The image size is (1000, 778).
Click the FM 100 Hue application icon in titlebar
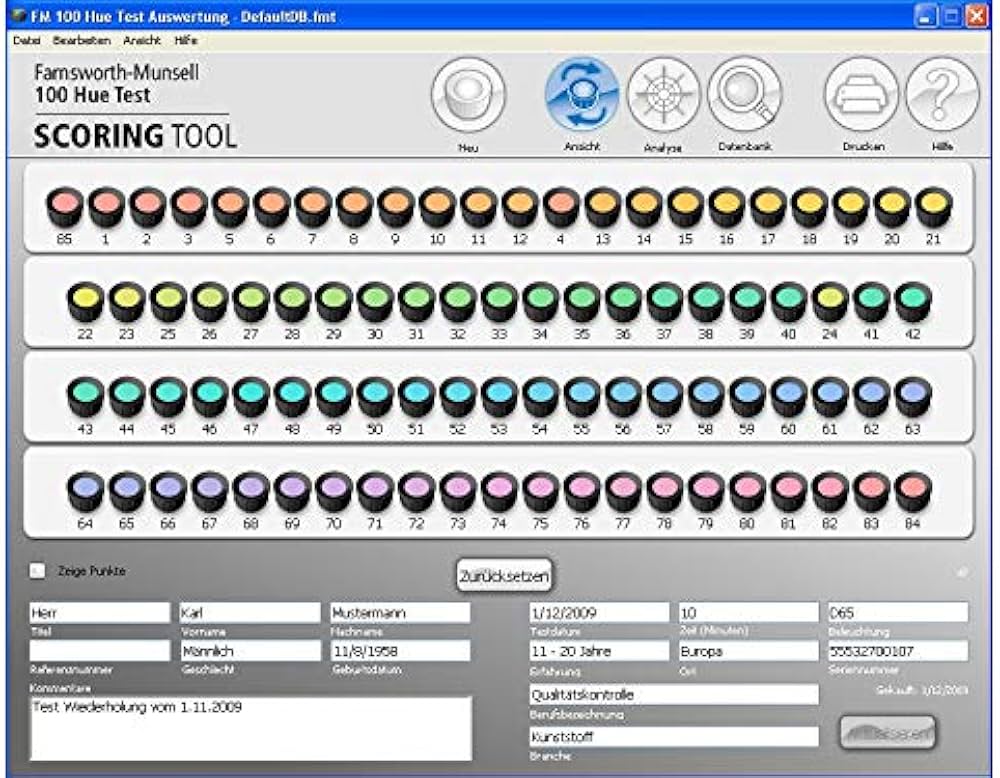tap(18, 15)
